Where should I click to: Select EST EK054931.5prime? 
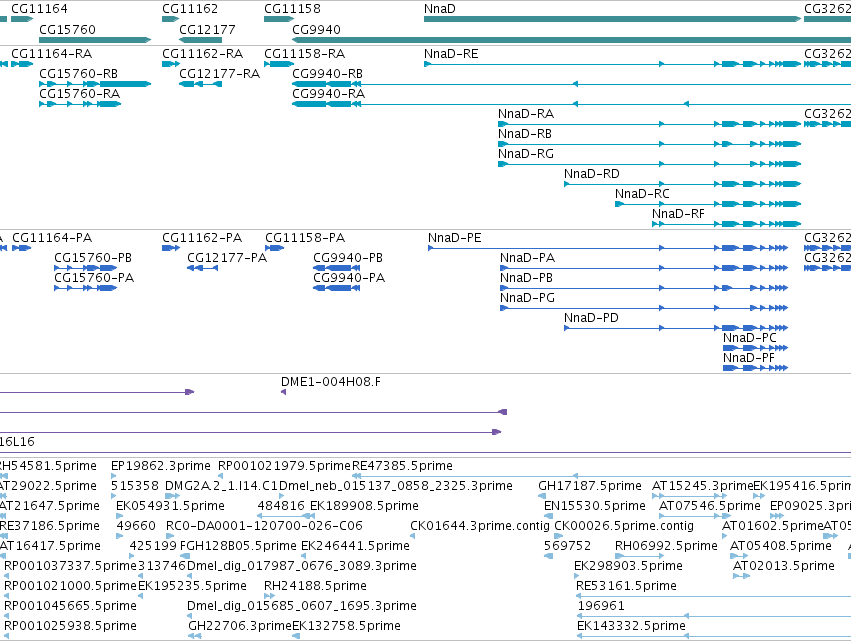pyautogui.click(x=170, y=506)
